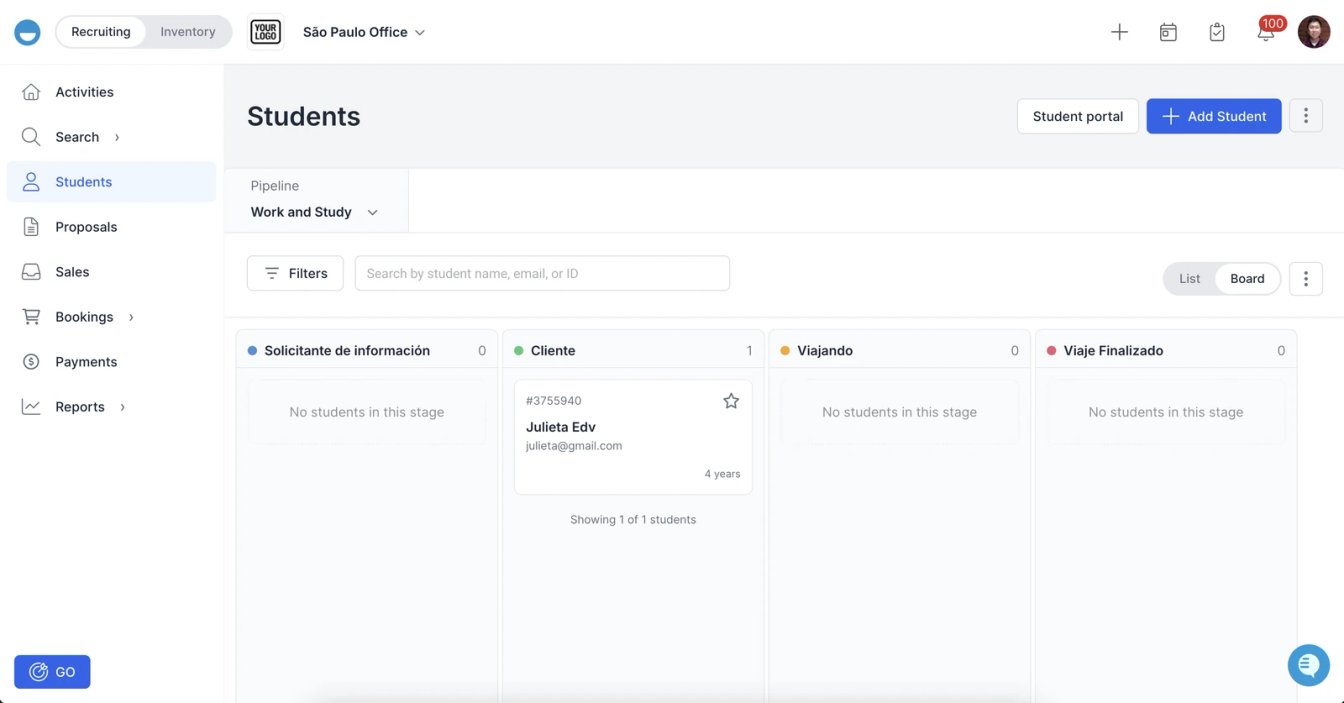The width and height of the screenshot is (1344, 703).
Task: Select Board view
Action: tap(1247, 279)
